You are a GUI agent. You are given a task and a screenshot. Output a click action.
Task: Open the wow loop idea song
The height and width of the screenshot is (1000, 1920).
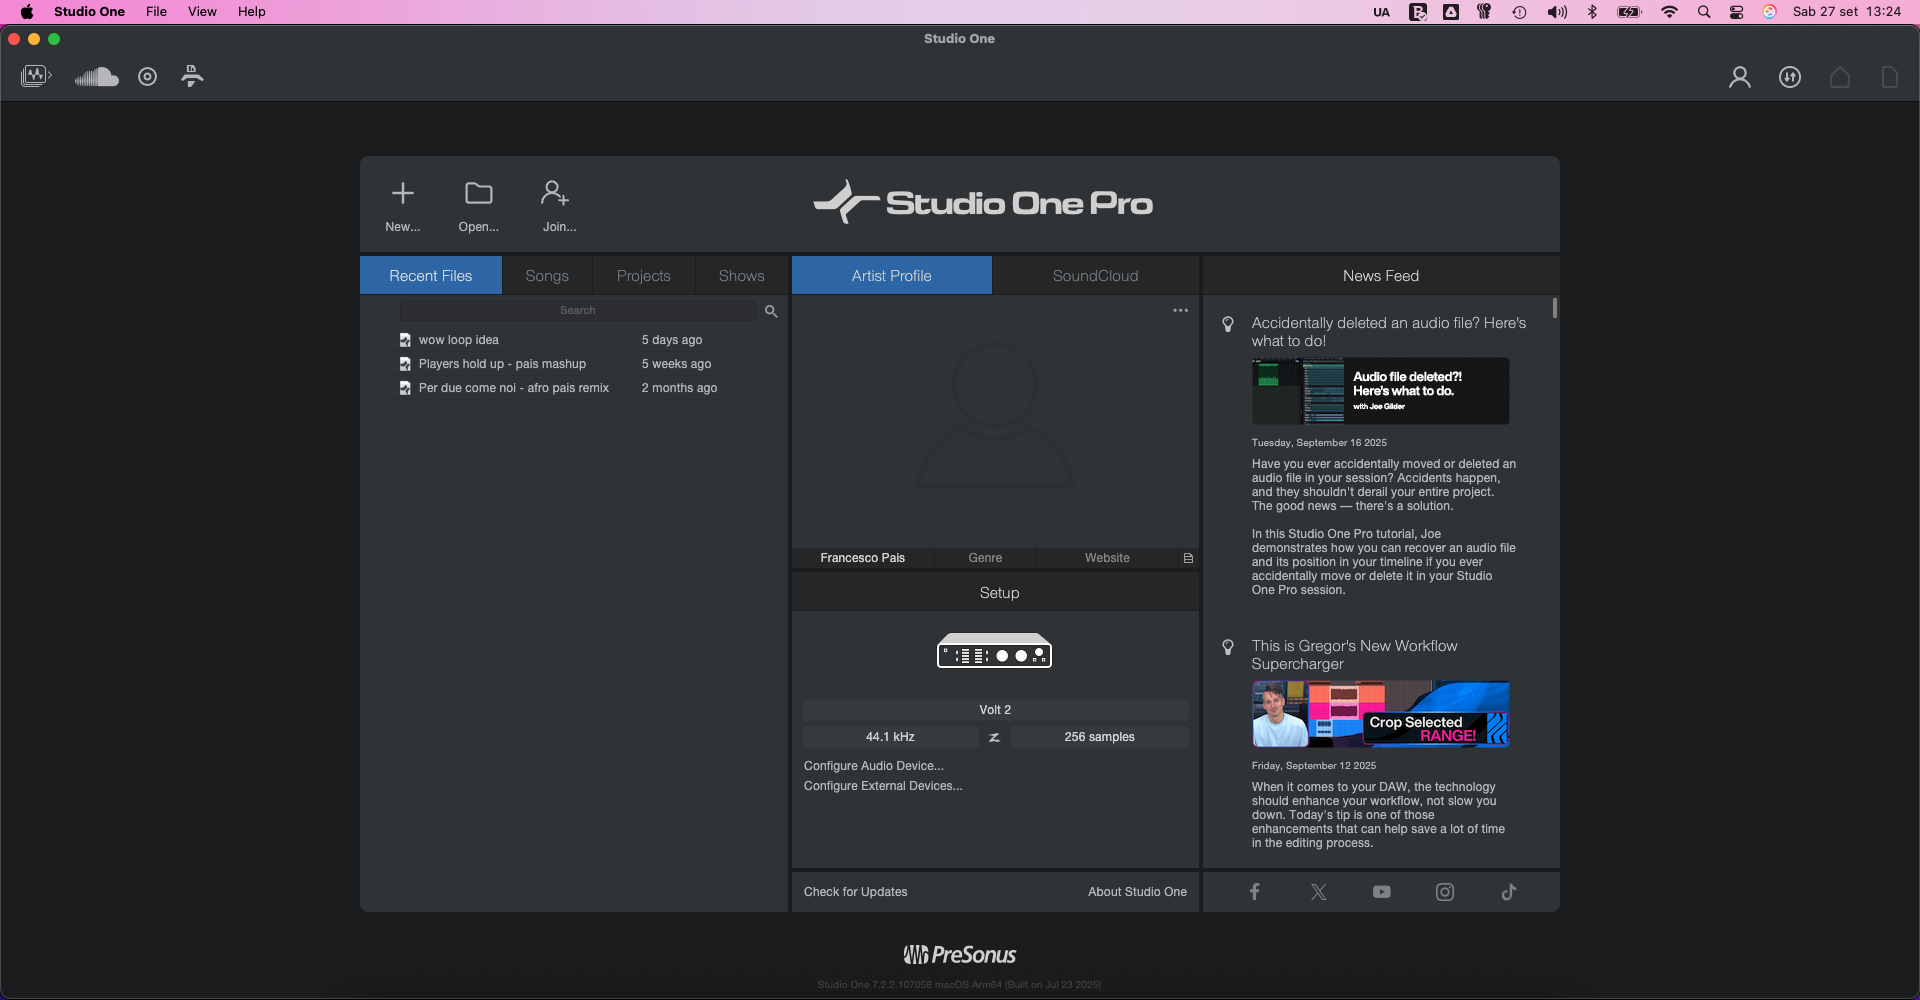pyautogui.click(x=574, y=340)
